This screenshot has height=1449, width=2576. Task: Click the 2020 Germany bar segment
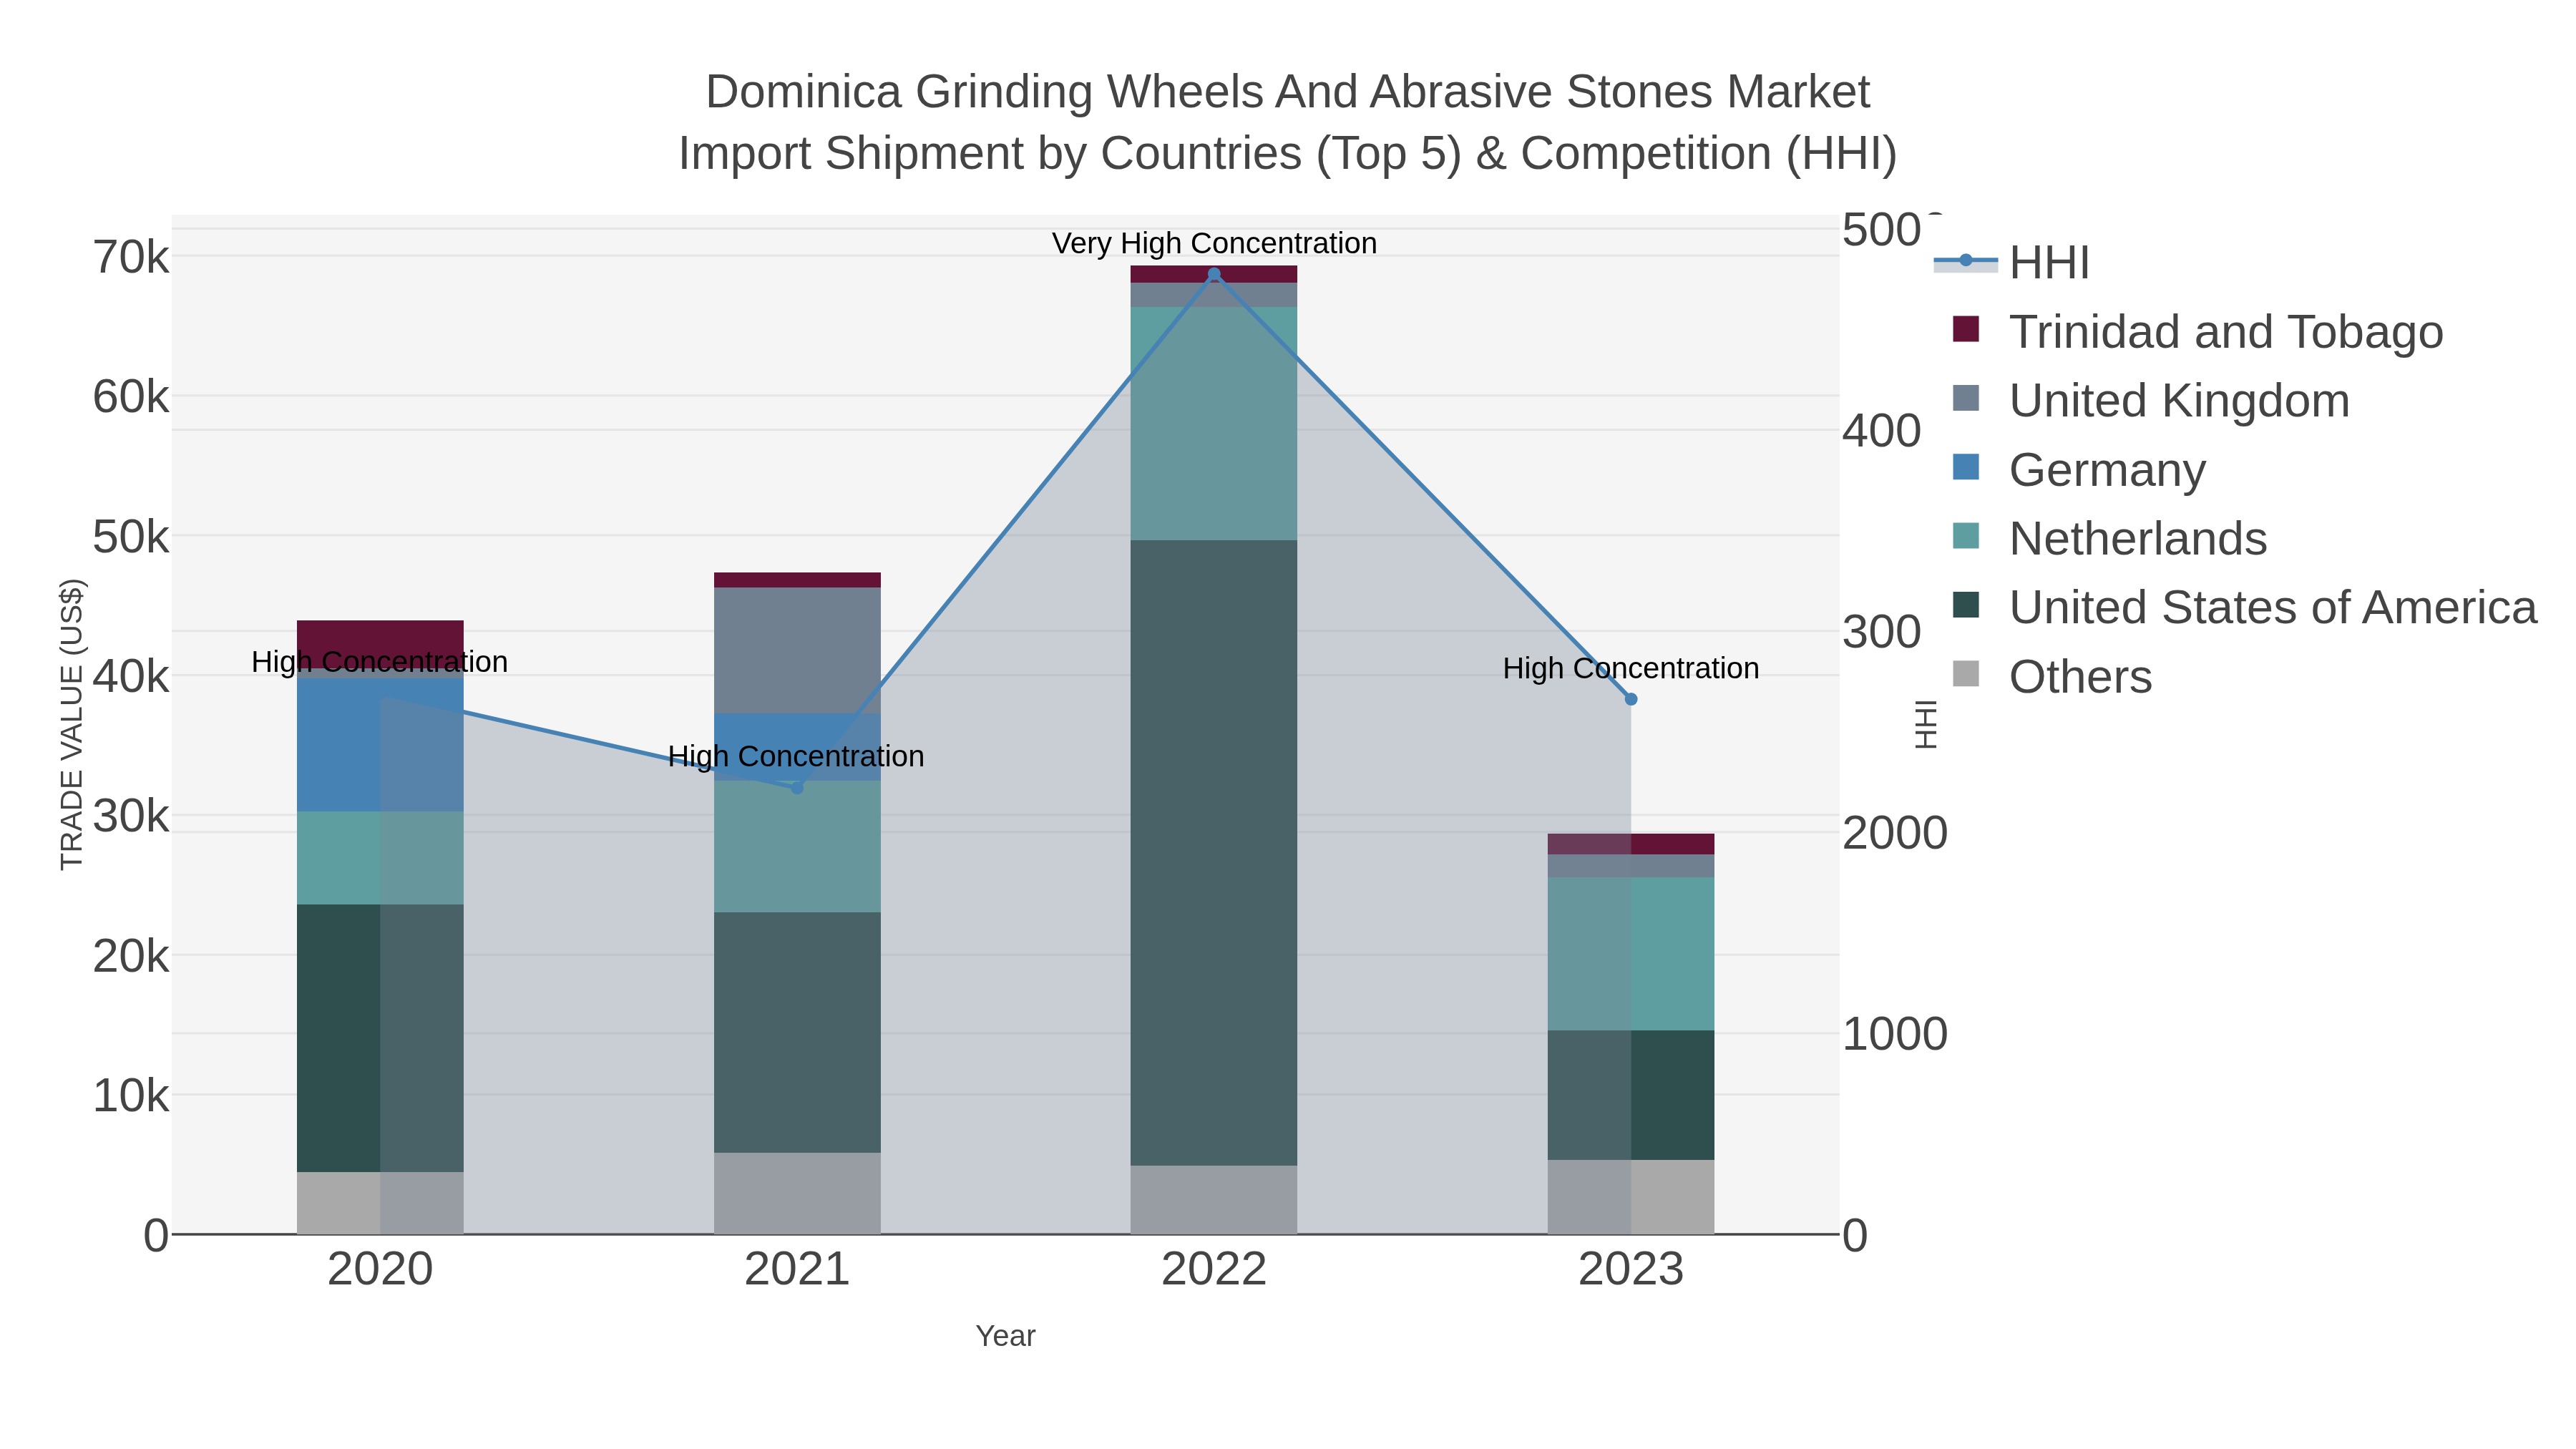pyautogui.click(x=380, y=745)
